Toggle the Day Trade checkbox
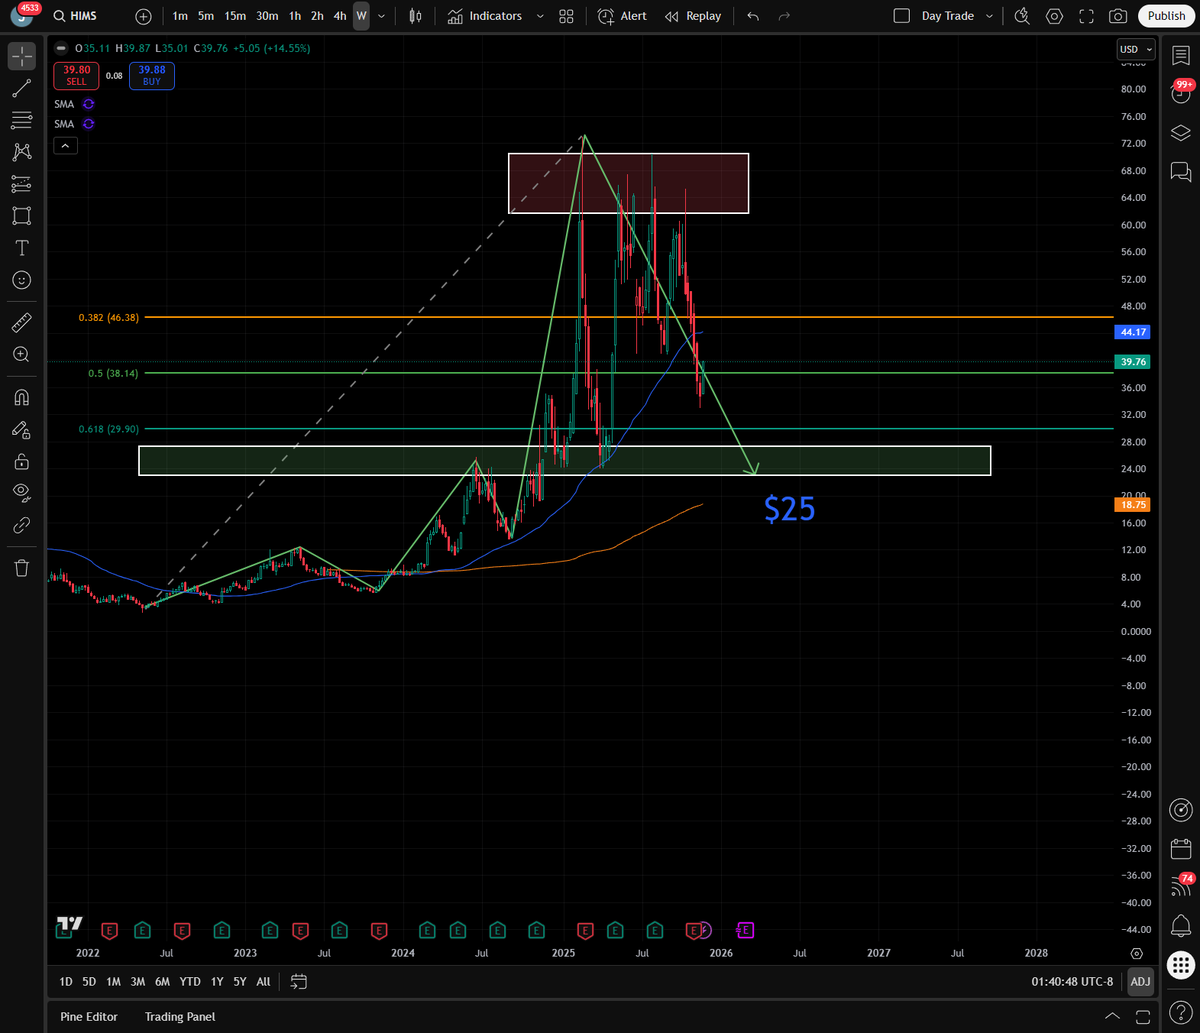 tap(900, 16)
